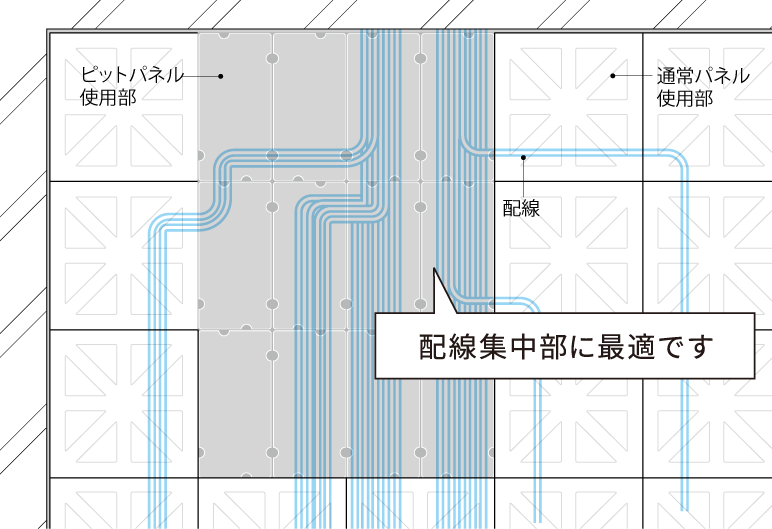Select white panel left of gray area, third row
Viewport: 772px width, 529px height.
click(x=123, y=403)
